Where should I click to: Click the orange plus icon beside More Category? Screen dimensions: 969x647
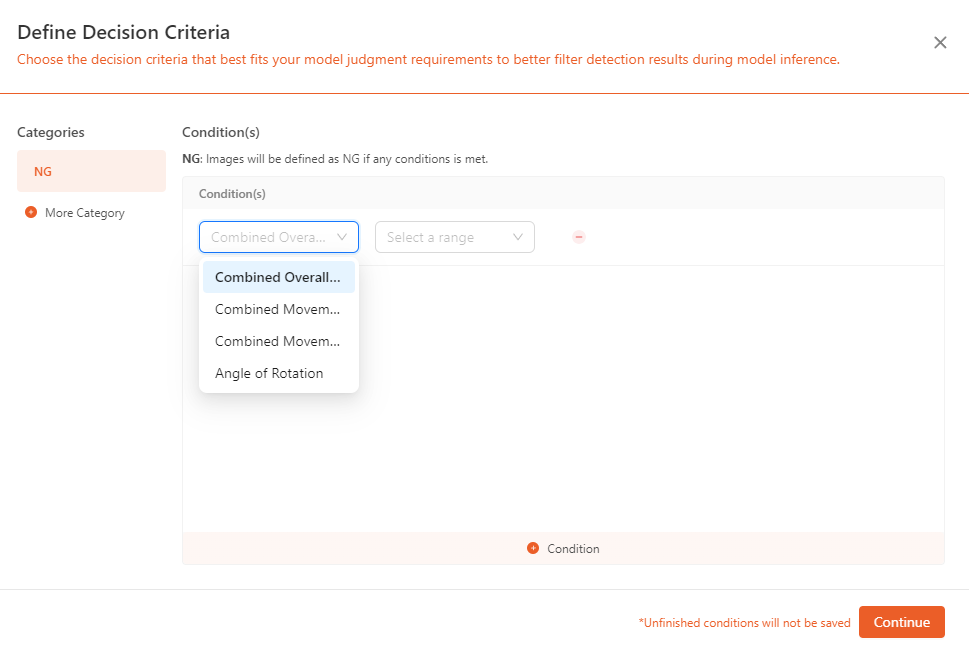coord(31,212)
